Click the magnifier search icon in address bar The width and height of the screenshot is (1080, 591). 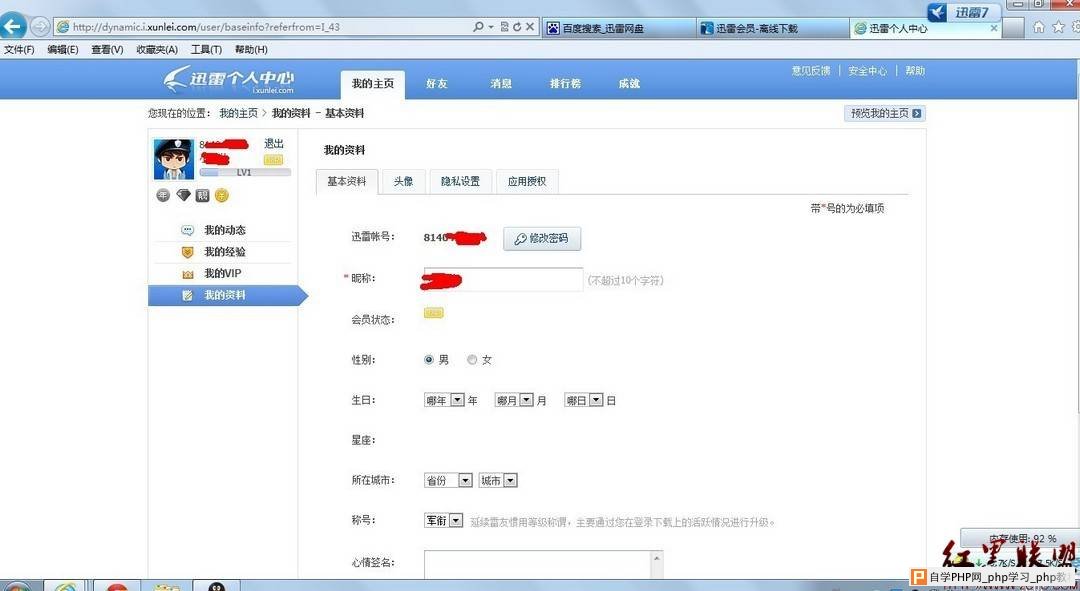point(478,27)
